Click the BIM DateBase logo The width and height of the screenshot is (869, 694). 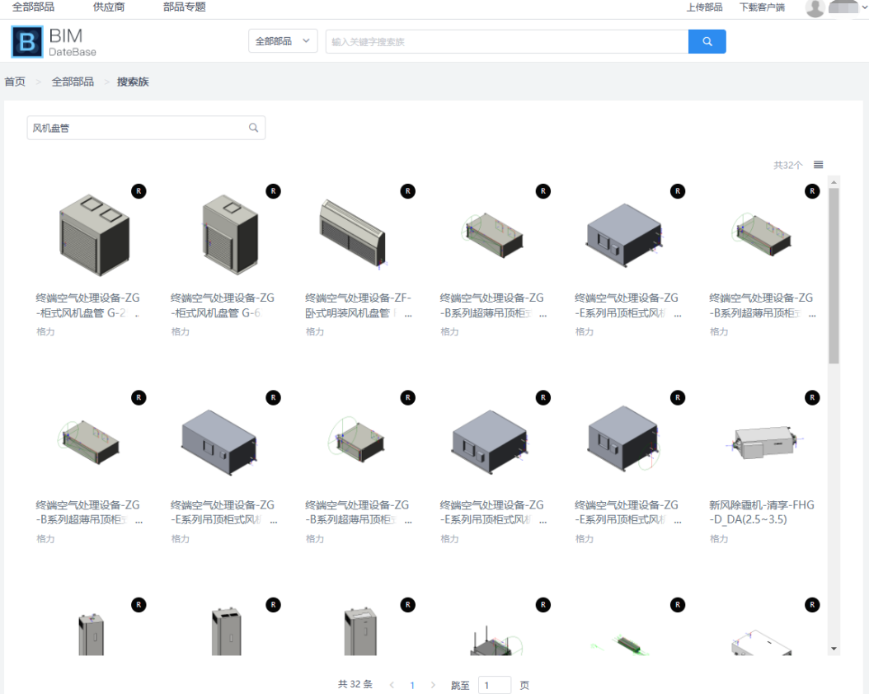[54, 42]
